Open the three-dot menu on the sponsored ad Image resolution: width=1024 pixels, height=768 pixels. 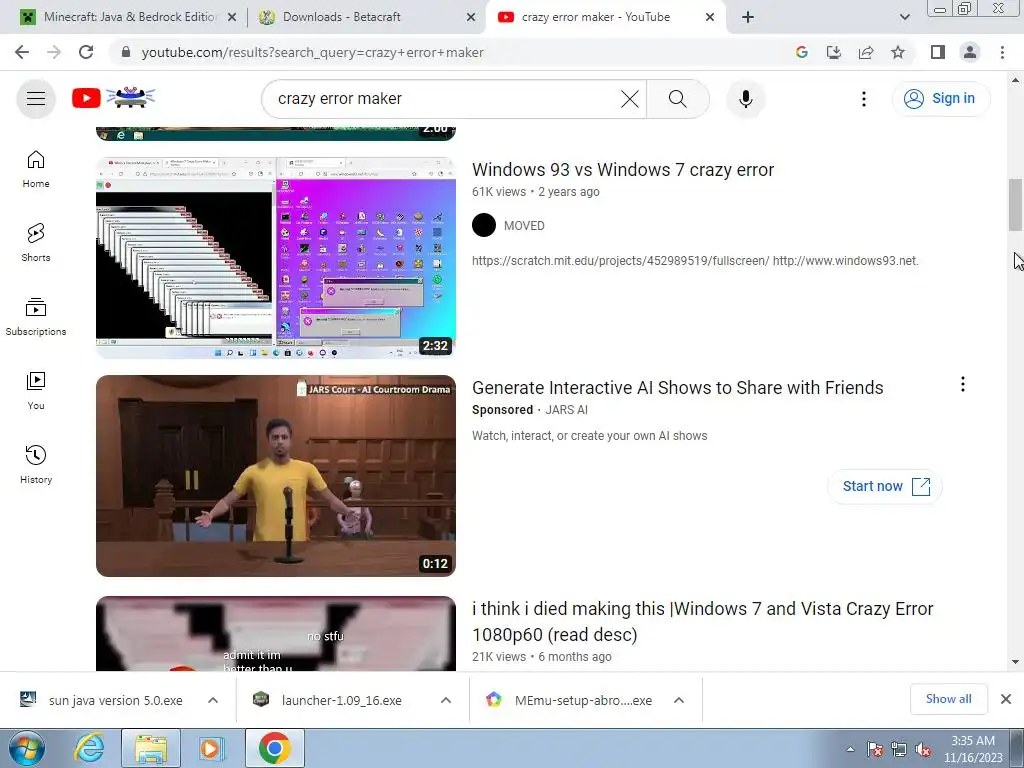[x=963, y=384]
